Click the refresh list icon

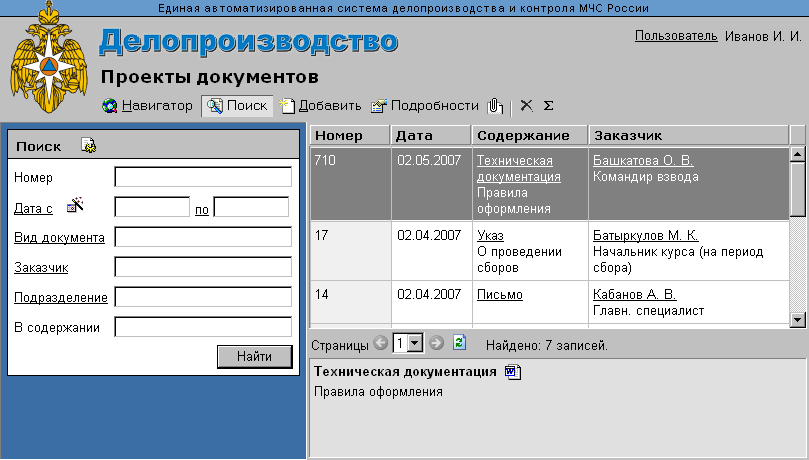point(459,342)
